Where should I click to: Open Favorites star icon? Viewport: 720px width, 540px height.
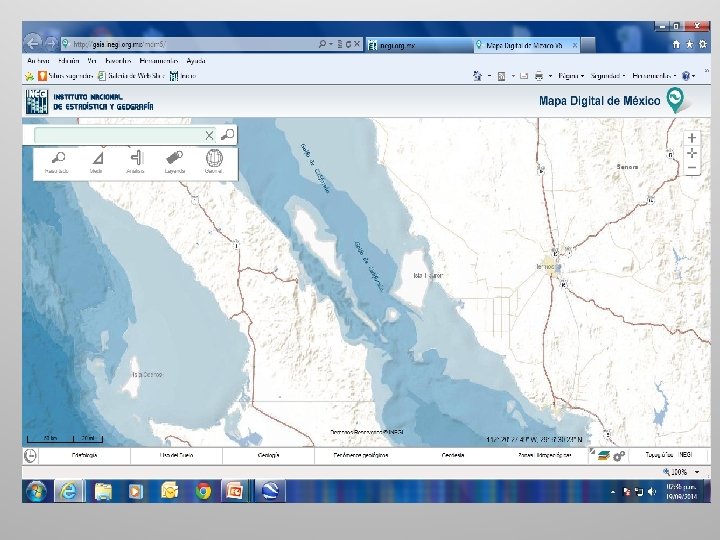coord(689,45)
